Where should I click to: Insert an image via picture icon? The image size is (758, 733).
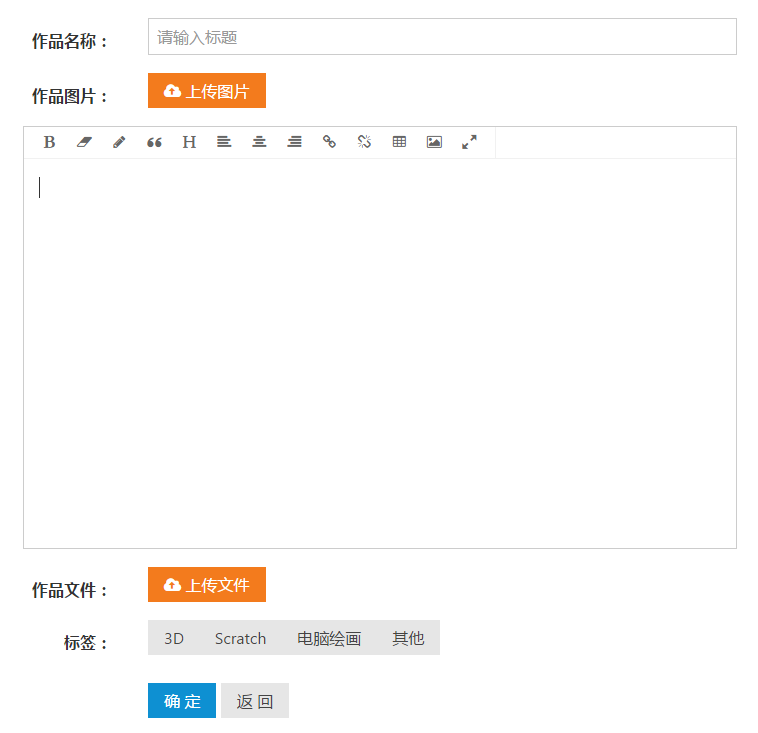[434, 142]
